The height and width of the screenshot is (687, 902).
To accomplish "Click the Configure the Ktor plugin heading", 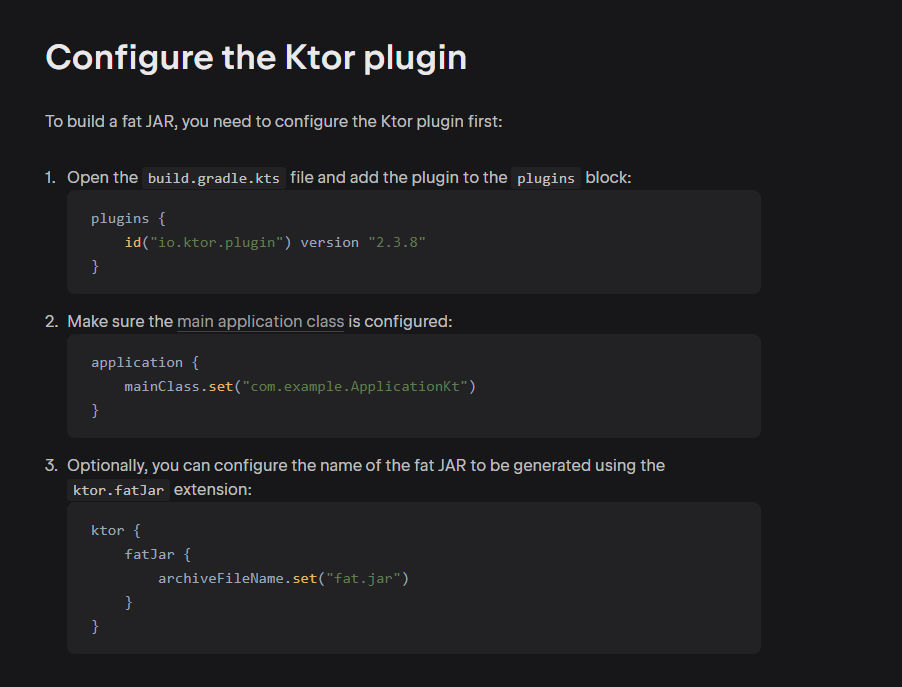I will pyautogui.click(x=256, y=57).
